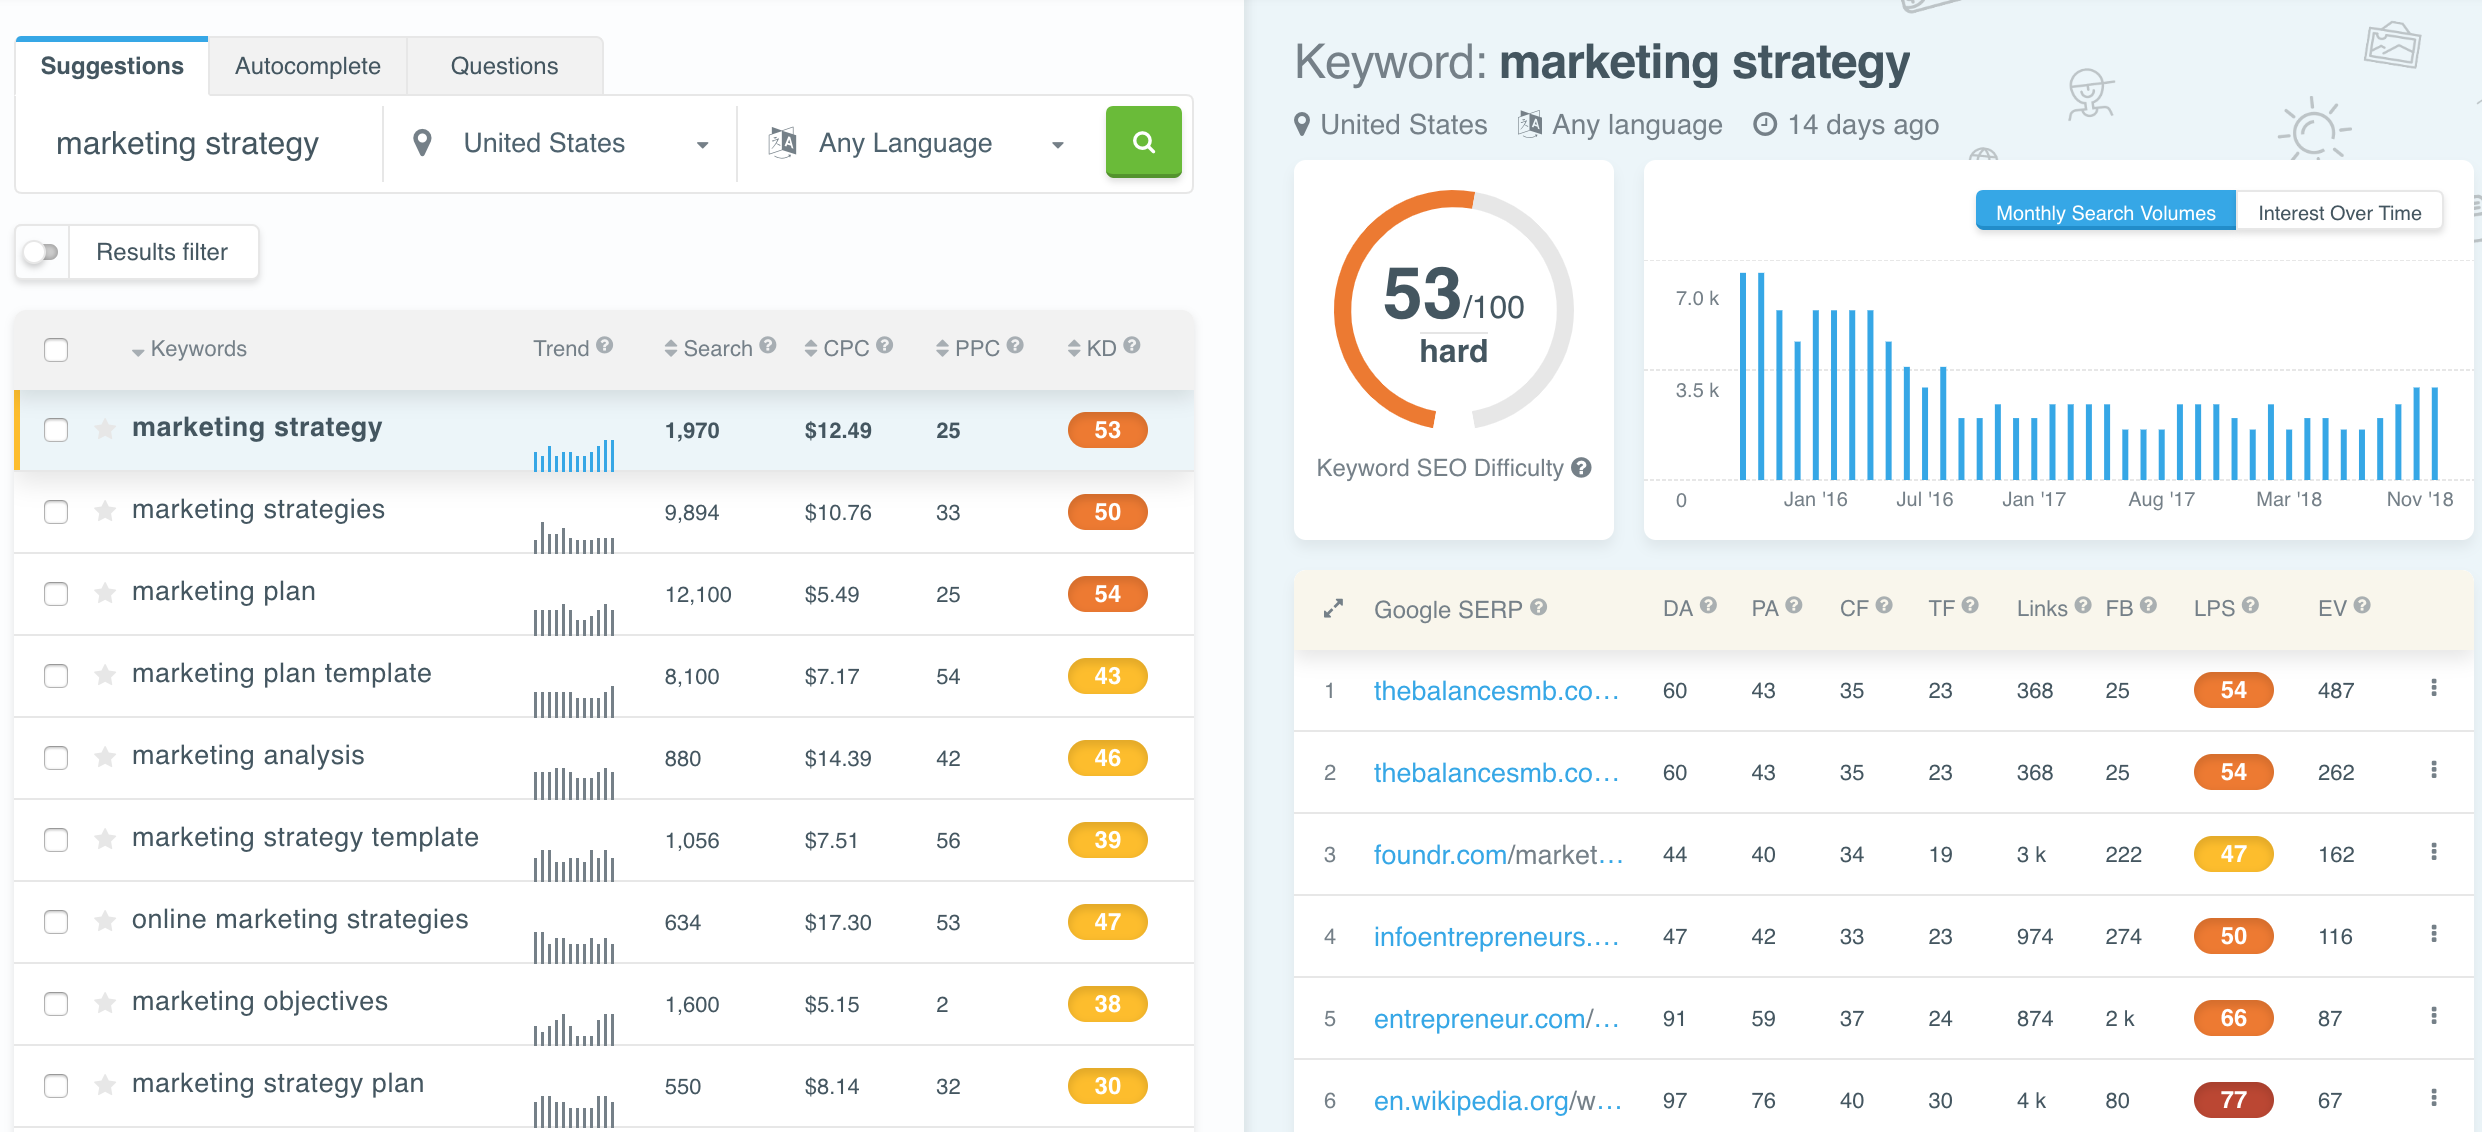Open the Any Language dropdown
The height and width of the screenshot is (1132, 2482).
pos(918,144)
